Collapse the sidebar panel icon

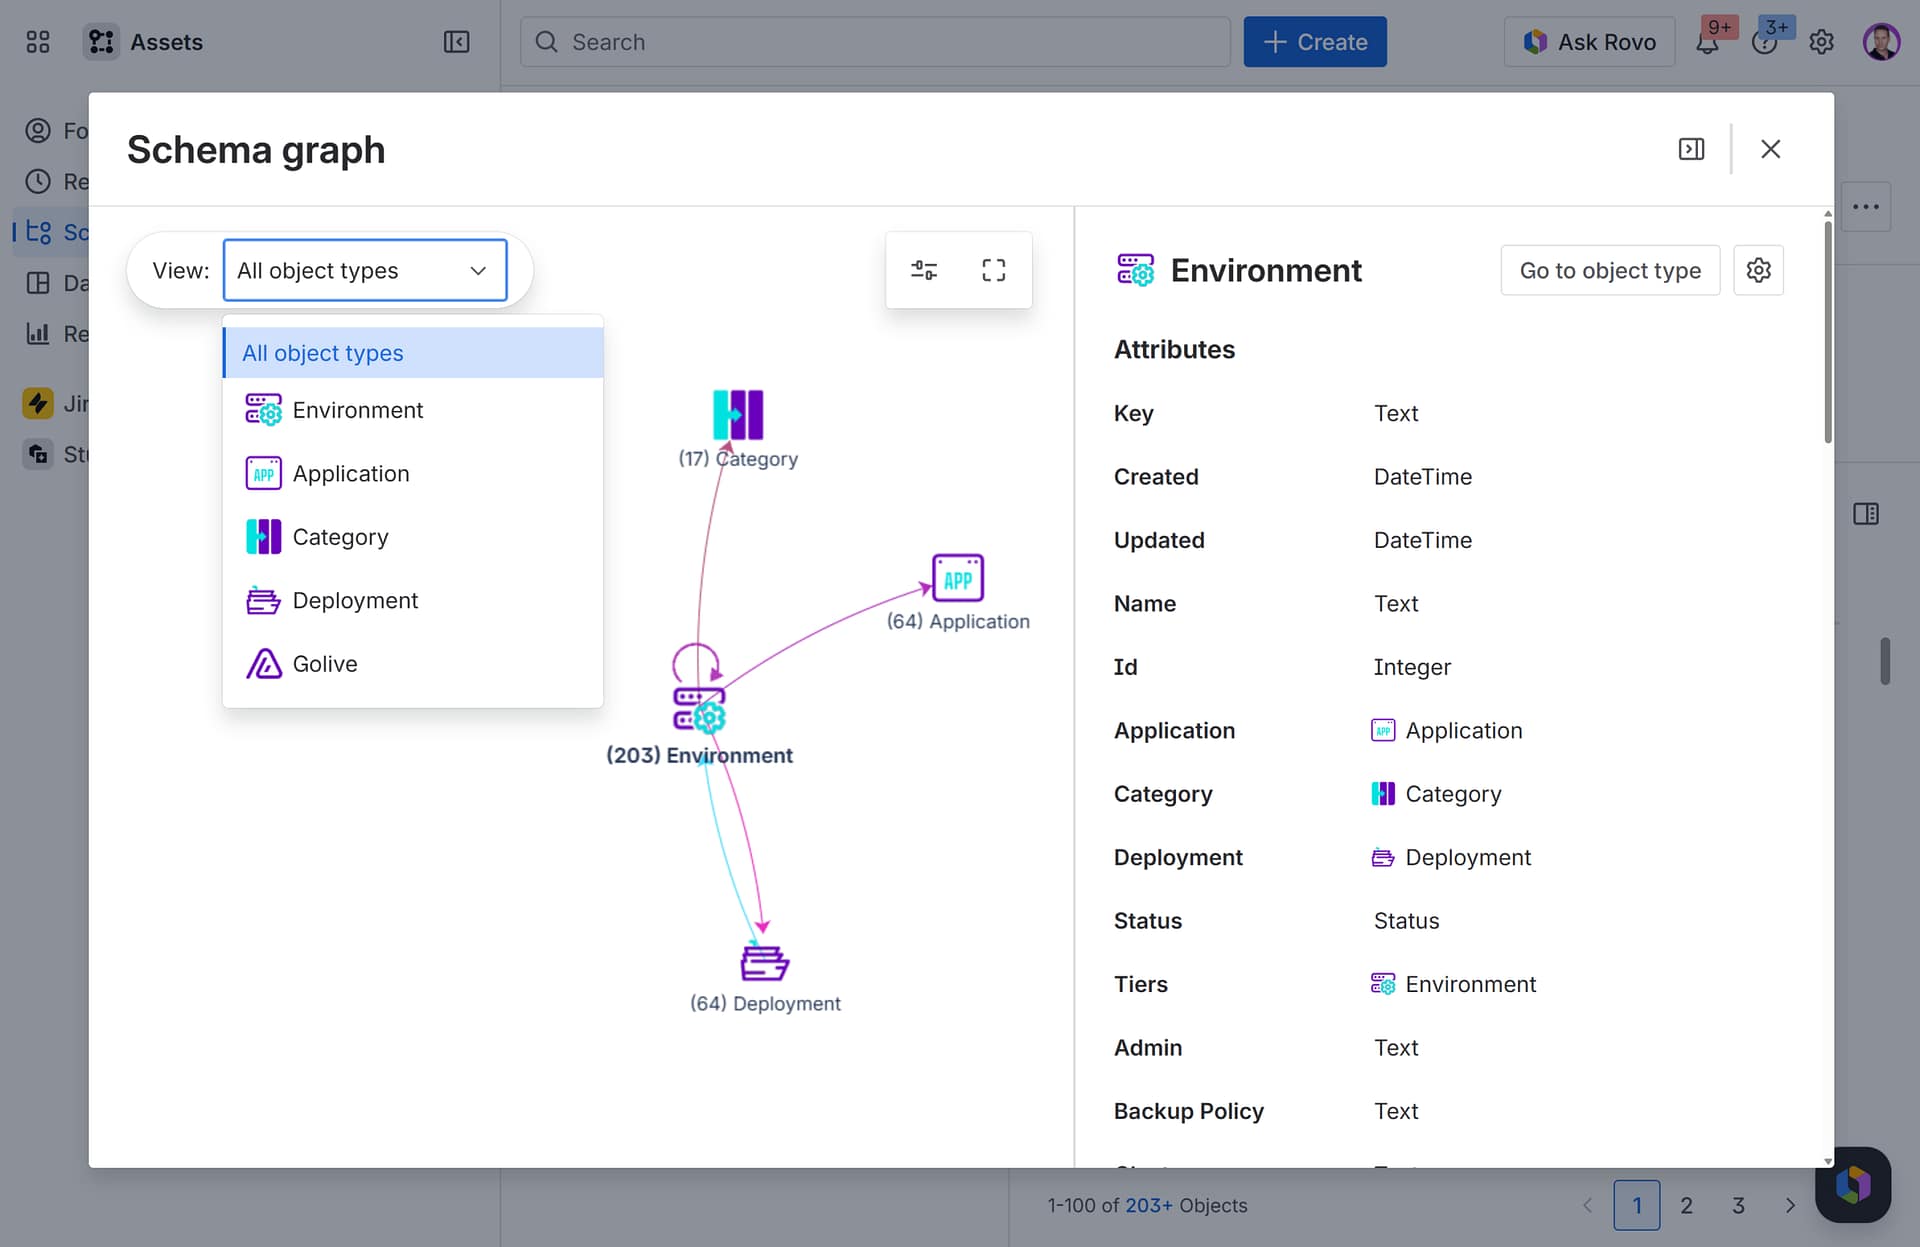[456, 42]
